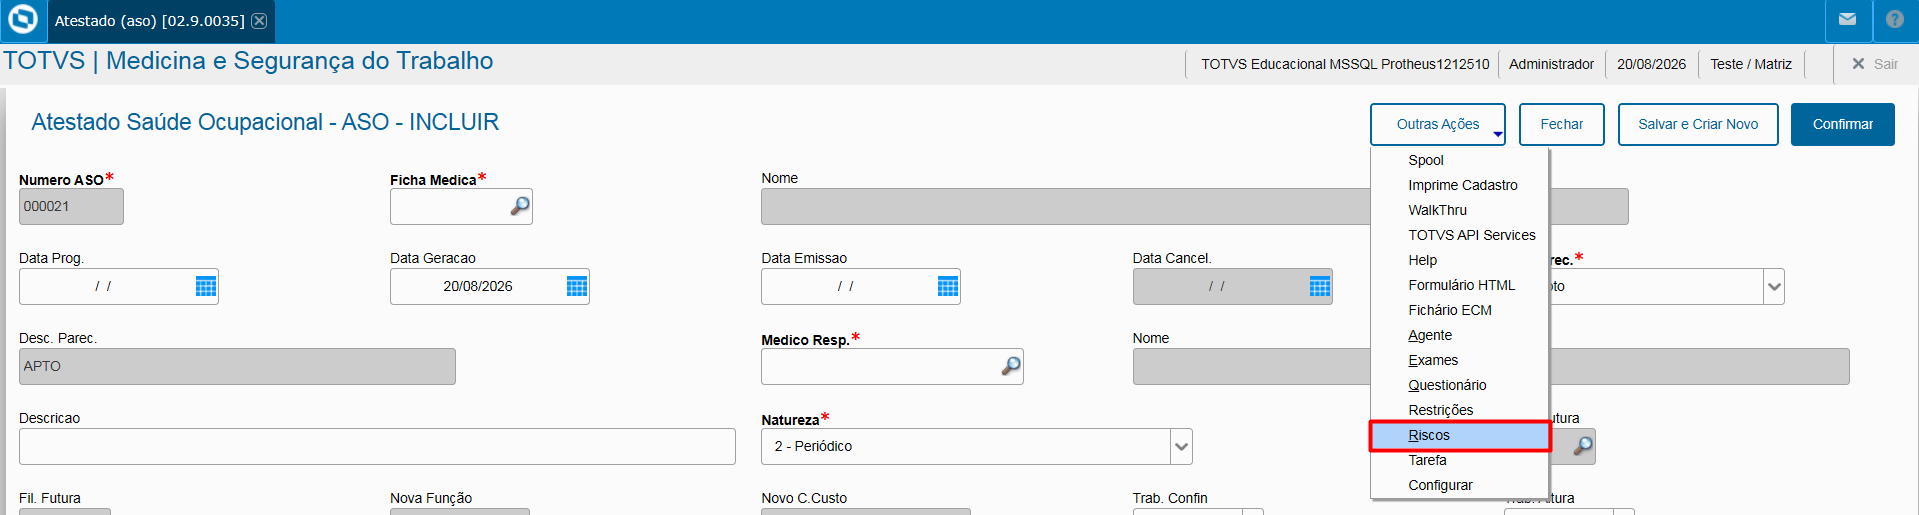Open Medico Resp. search magnifier

click(x=1011, y=366)
